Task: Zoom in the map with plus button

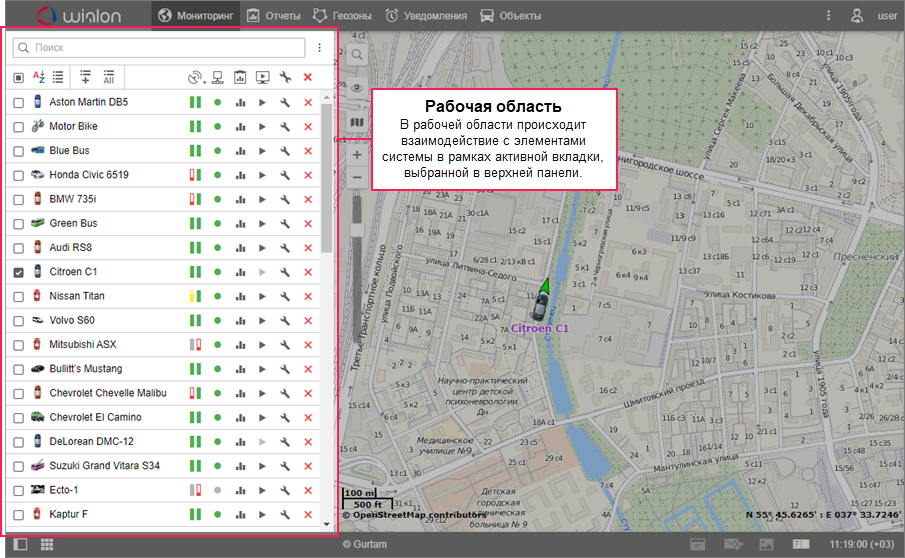Action: [x=357, y=156]
